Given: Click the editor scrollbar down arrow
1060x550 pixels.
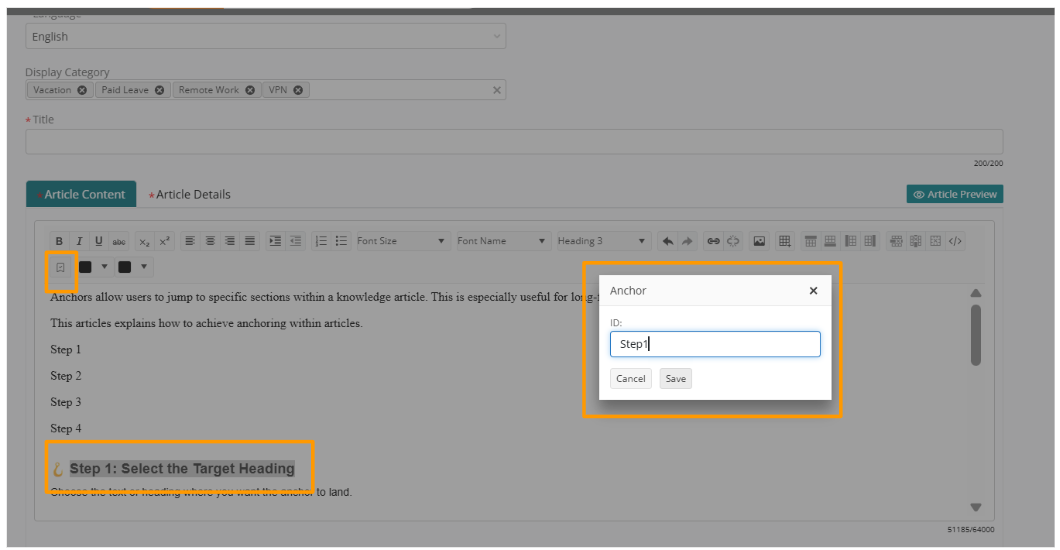Looking at the screenshot, I should tap(975, 507).
